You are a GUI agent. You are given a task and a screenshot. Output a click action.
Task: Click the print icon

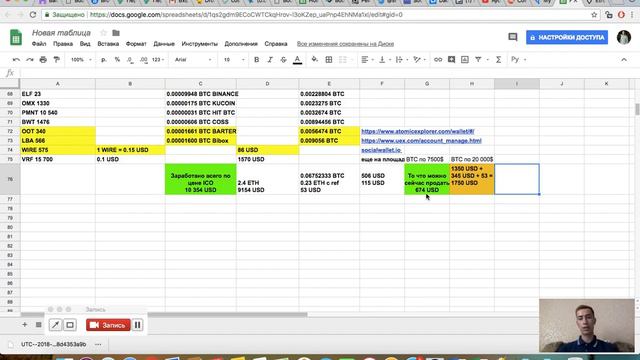pyautogui.click(x=43, y=60)
